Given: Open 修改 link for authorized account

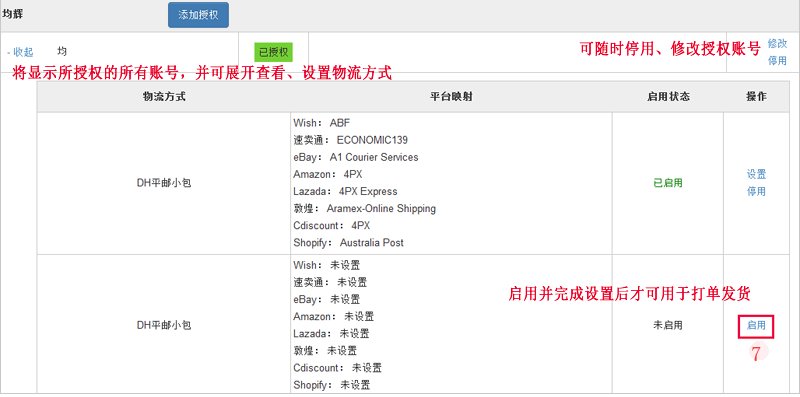Looking at the screenshot, I should 777,44.
